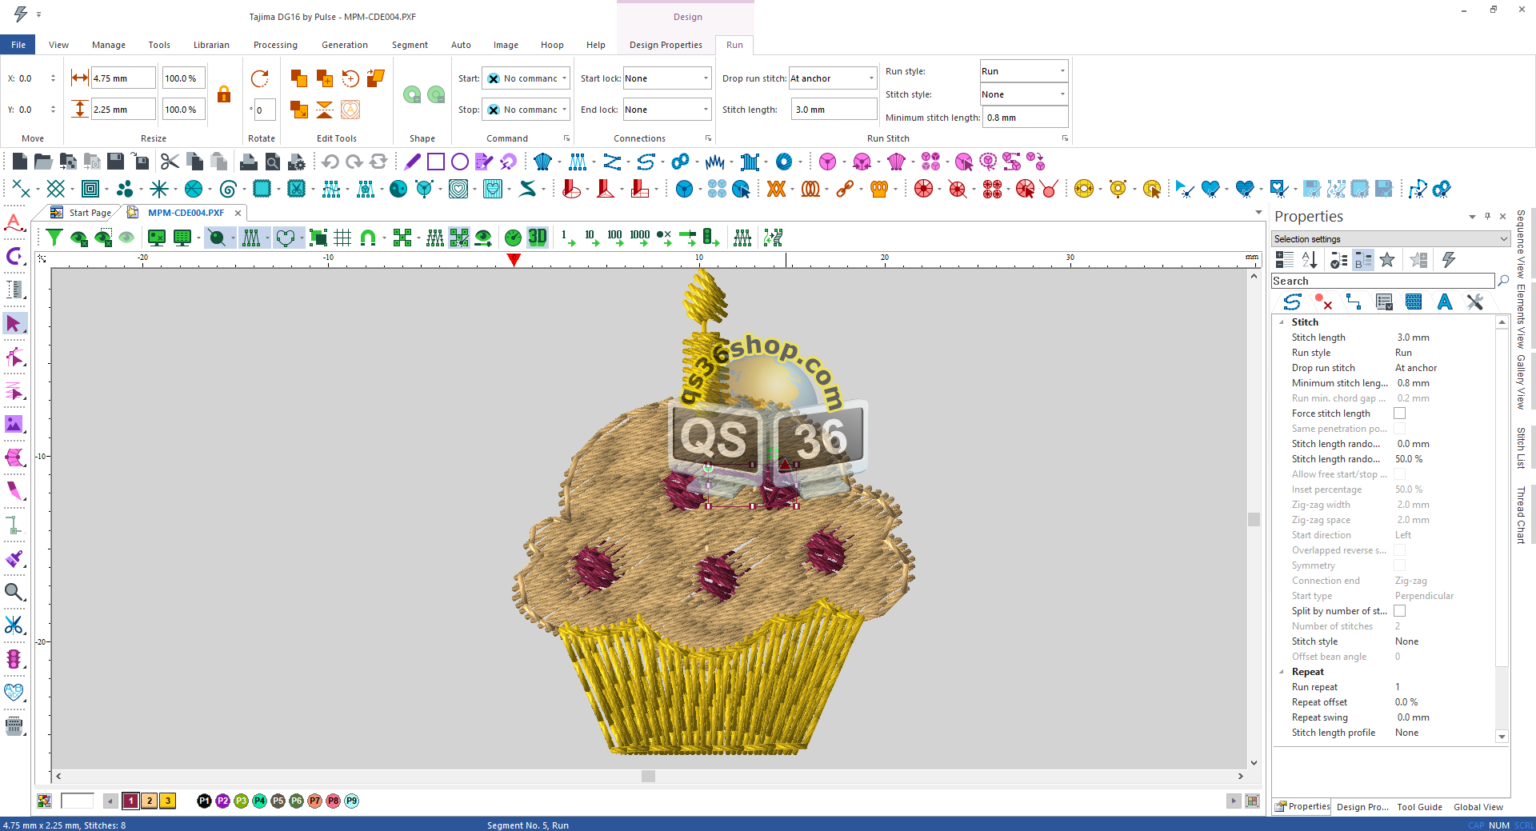Viewport: 1536px width, 831px height.
Task: Click the Undo arrow icon
Action: (x=330, y=162)
